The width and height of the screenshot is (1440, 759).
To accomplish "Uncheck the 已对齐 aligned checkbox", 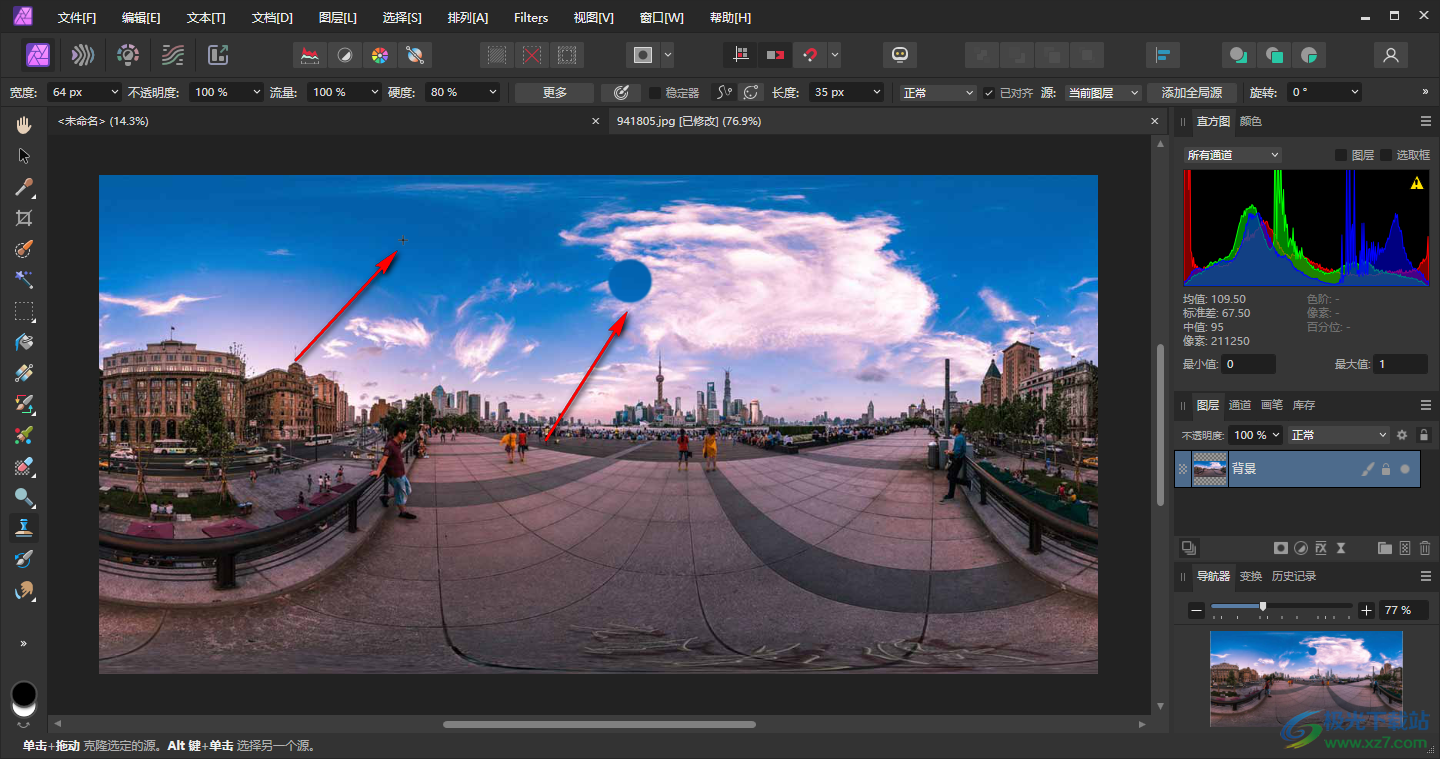I will click(989, 92).
